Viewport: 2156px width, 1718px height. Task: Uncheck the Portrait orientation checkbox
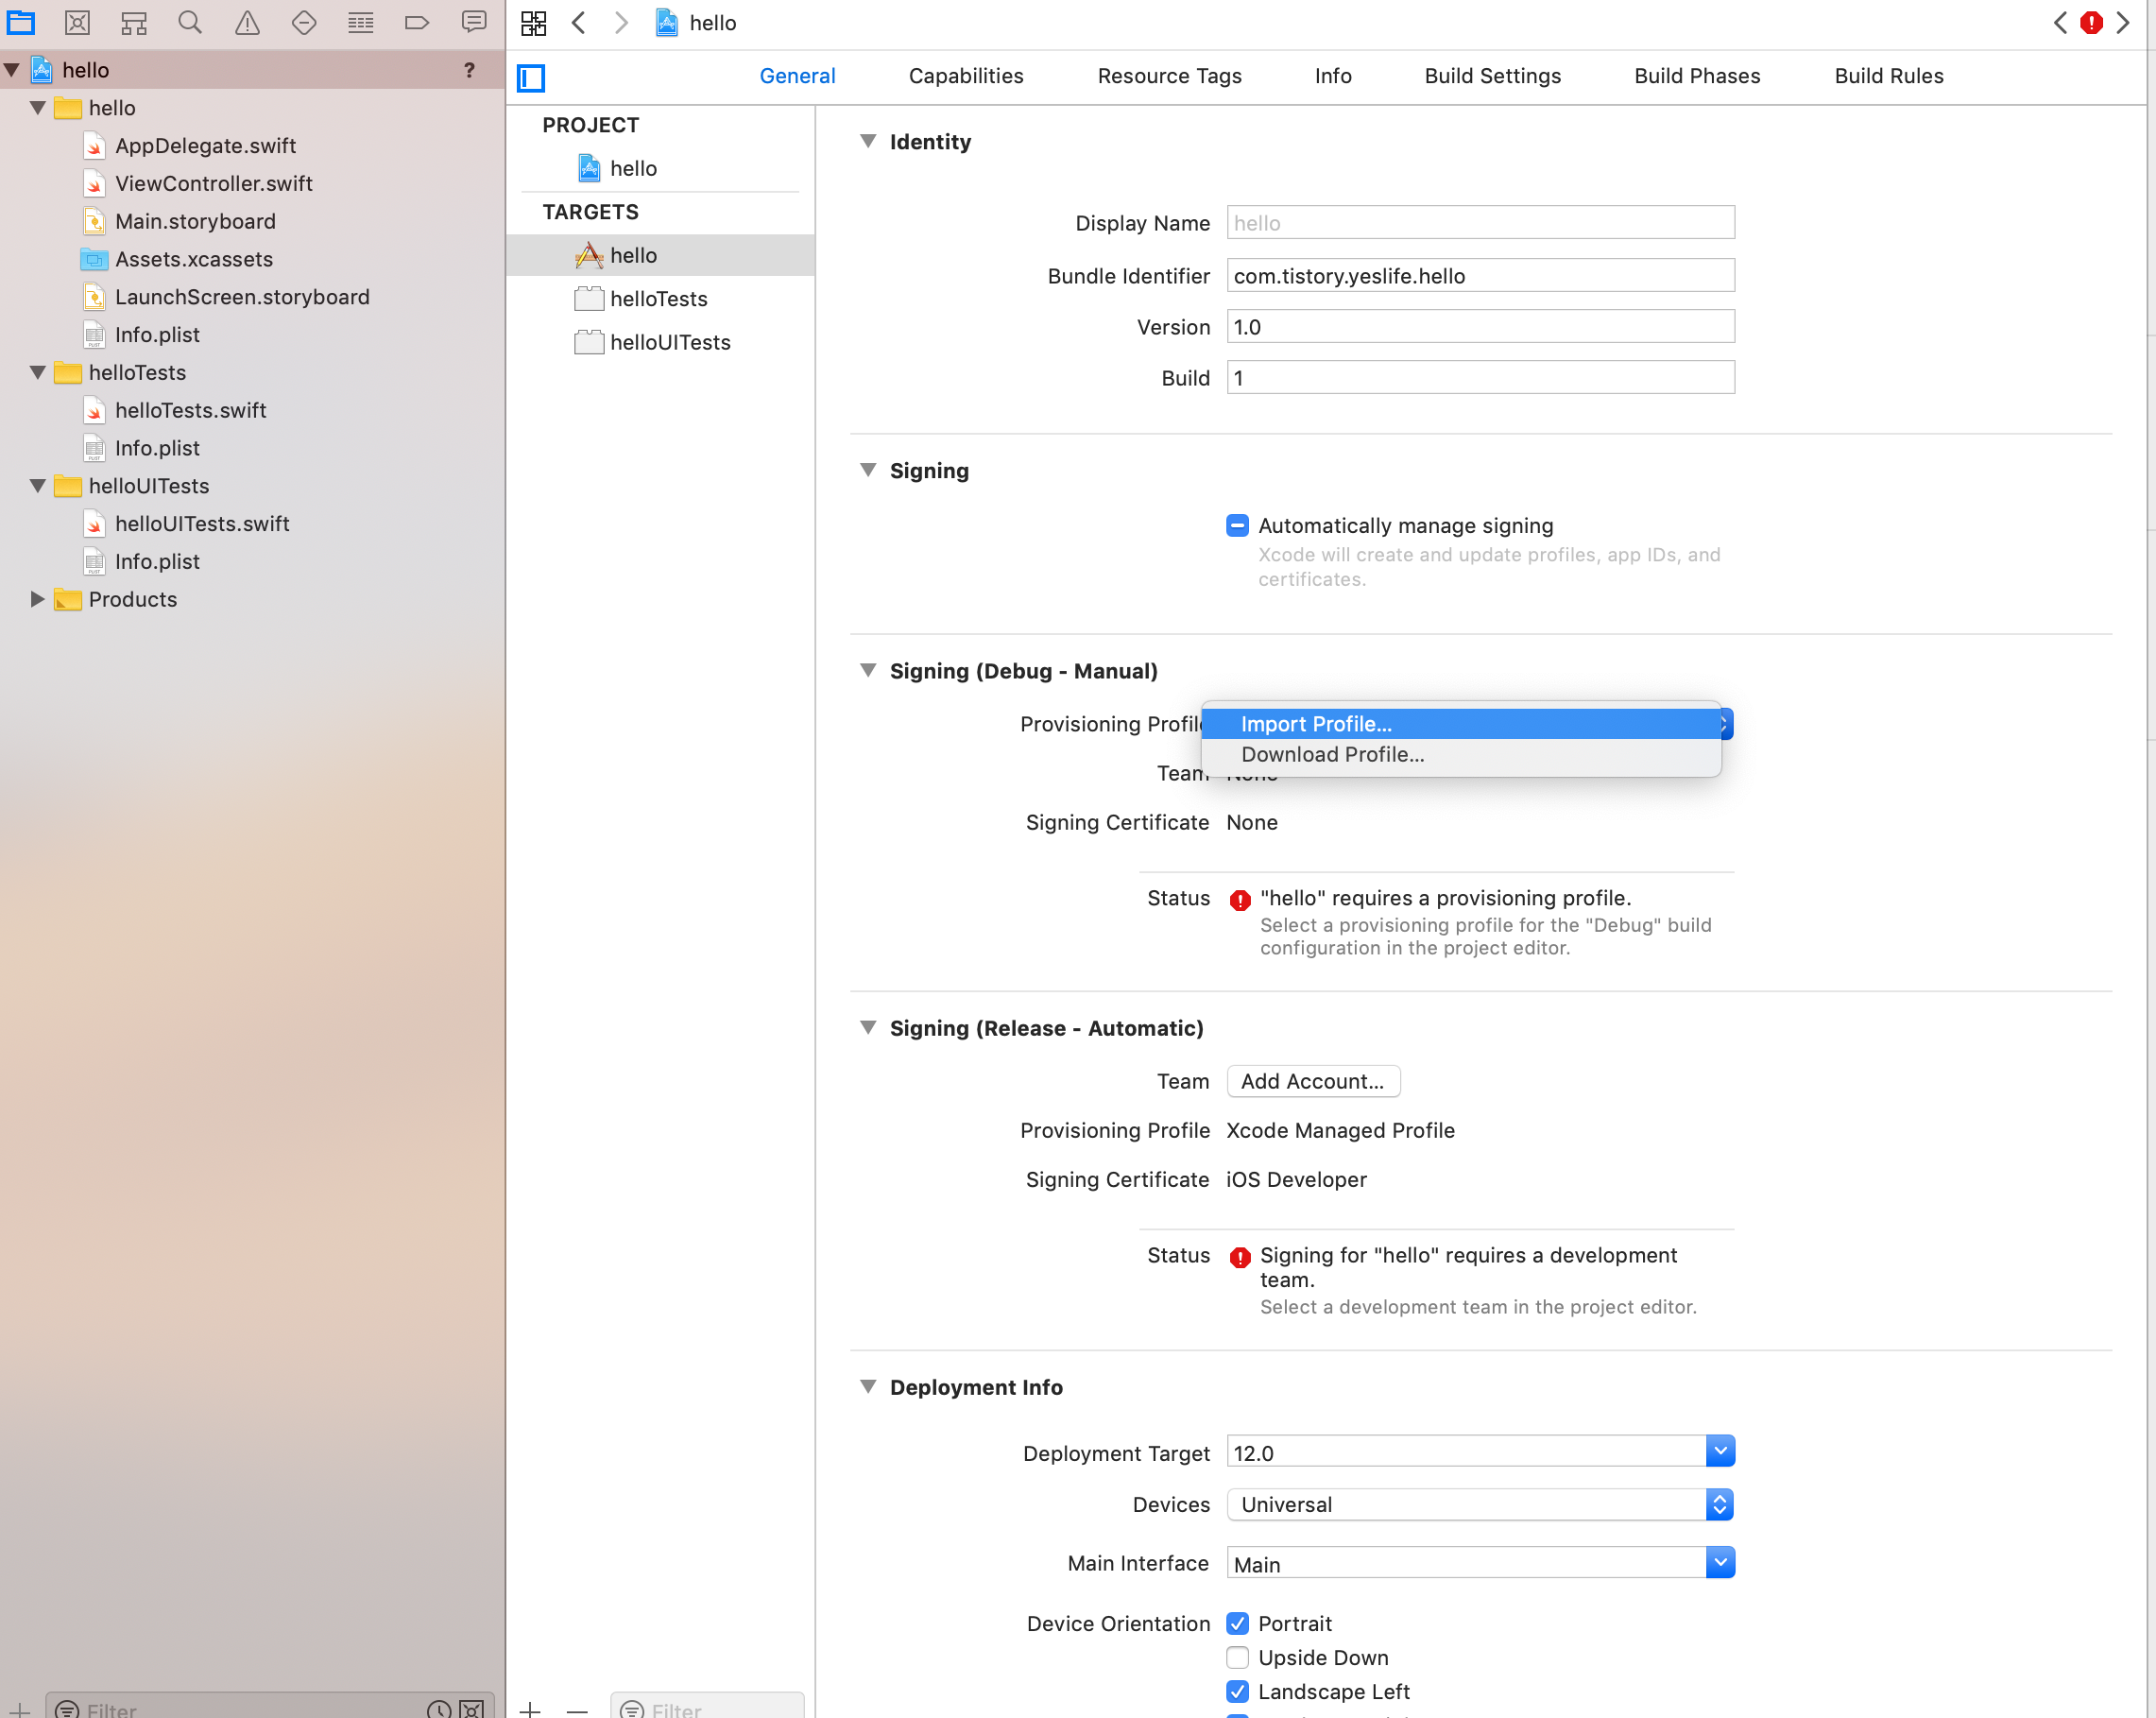tap(1237, 1623)
